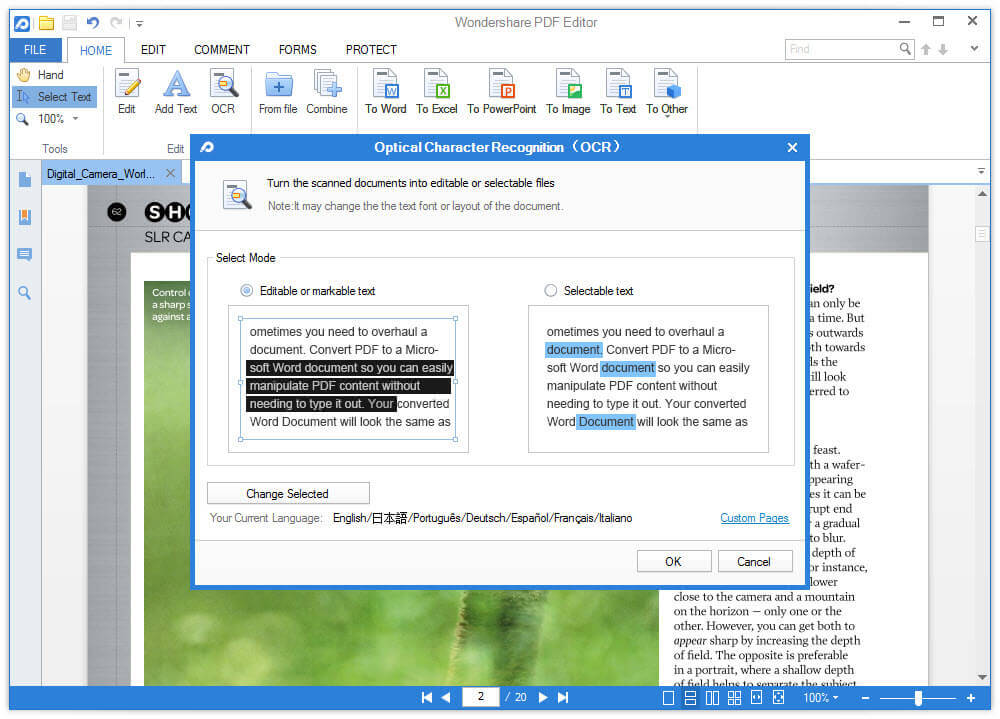Click the Combine files icon
The width and height of the screenshot is (1000, 719).
tap(327, 92)
